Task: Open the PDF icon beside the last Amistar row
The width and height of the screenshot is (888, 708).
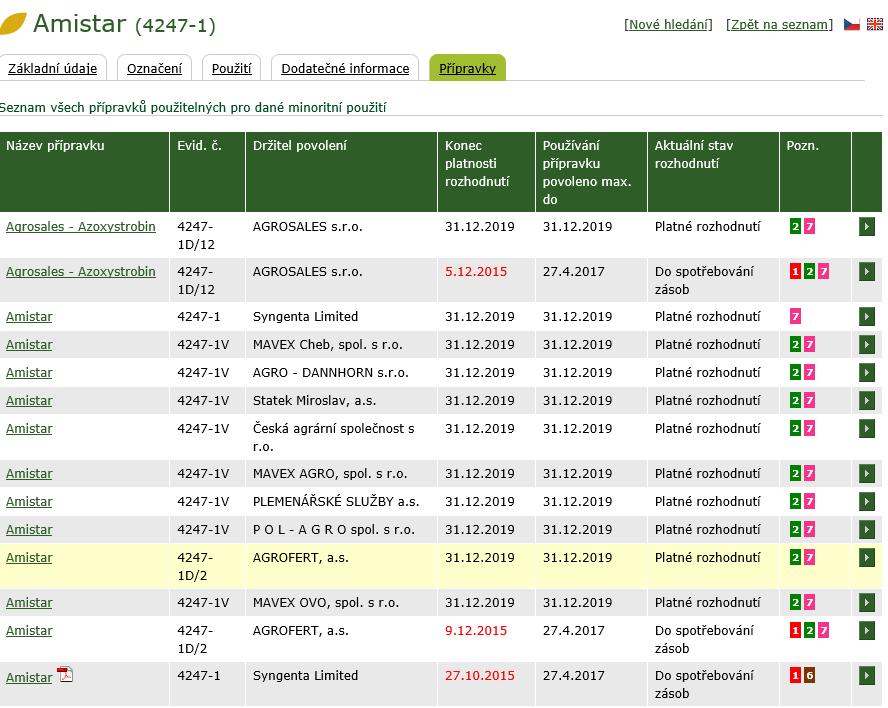Action: pos(66,675)
